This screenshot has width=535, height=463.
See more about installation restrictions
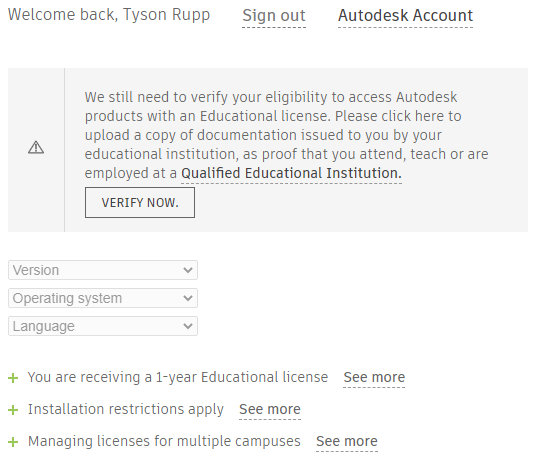click(270, 409)
